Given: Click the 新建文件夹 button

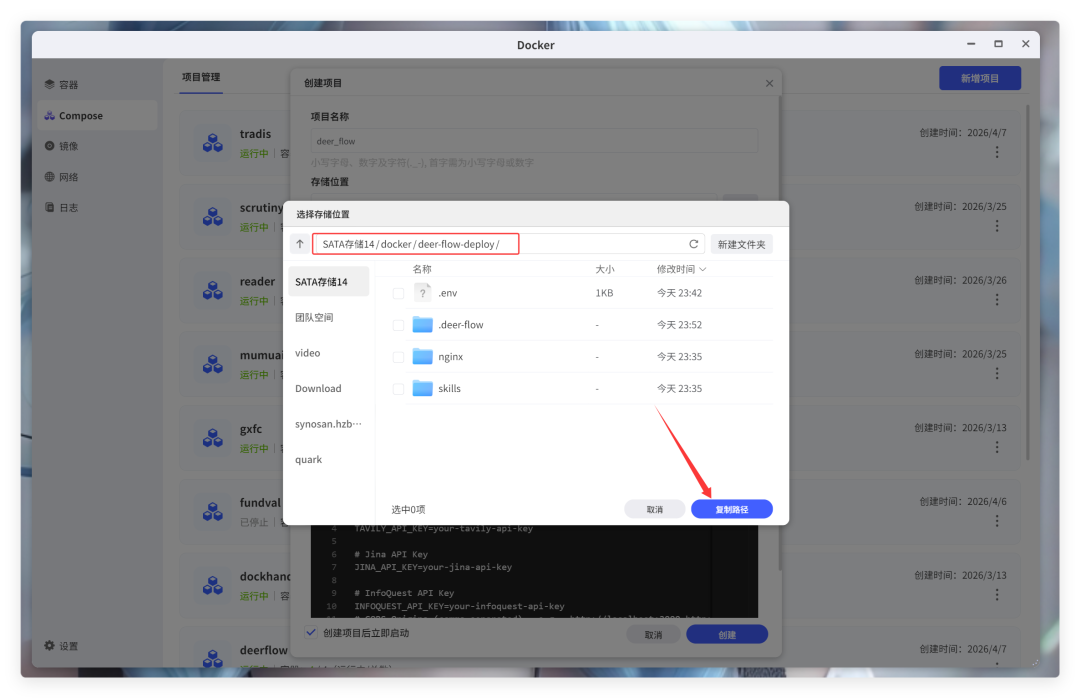Looking at the screenshot, I should [x=741, y=245].
